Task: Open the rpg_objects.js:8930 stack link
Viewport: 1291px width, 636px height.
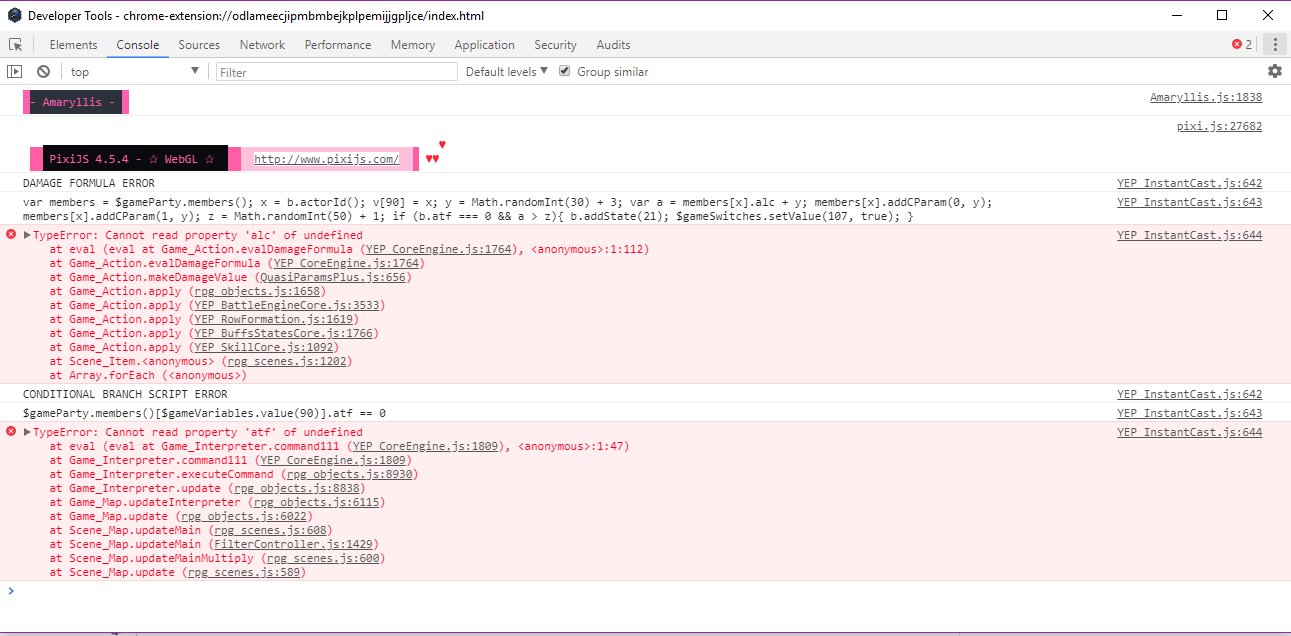Action: click(350, 474)
